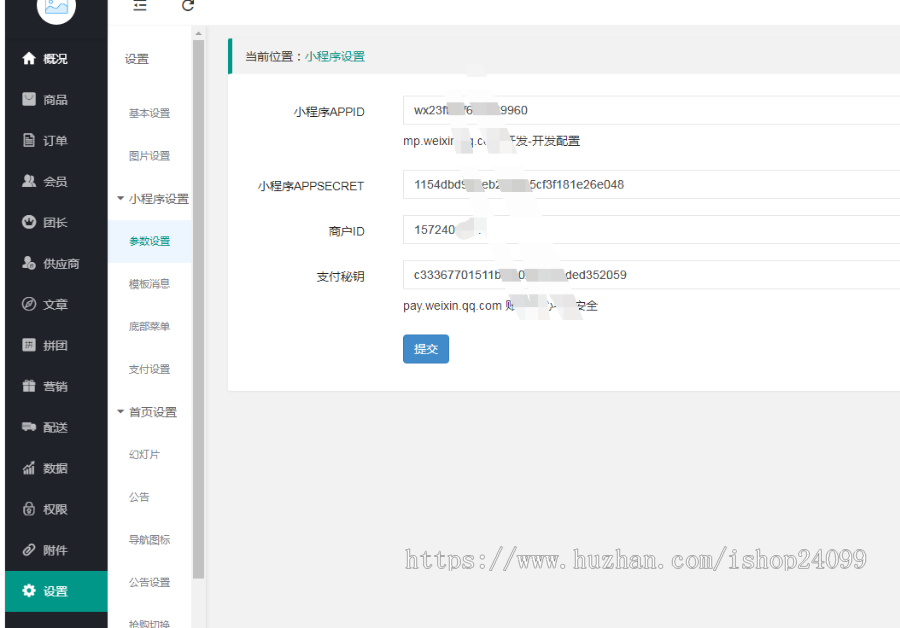The height and width of the screenshot is (628, 900).
Task: Open the 支付设置 menu item
Action: pos(149,369)
